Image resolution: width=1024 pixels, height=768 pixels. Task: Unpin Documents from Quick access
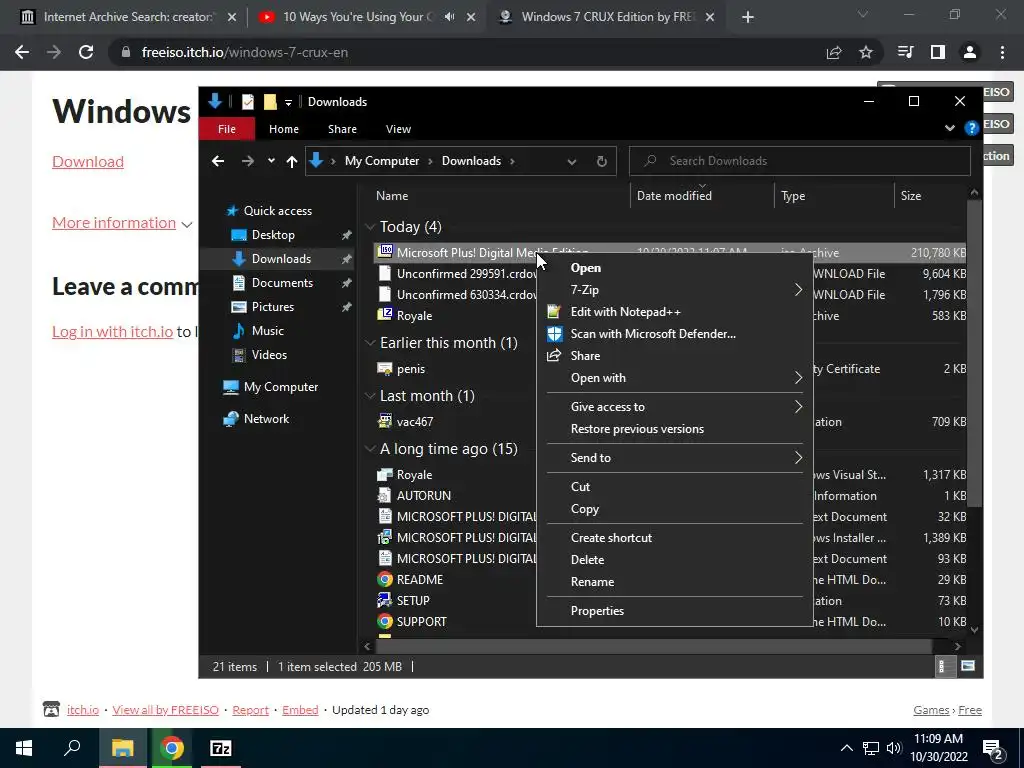[346, 283]
